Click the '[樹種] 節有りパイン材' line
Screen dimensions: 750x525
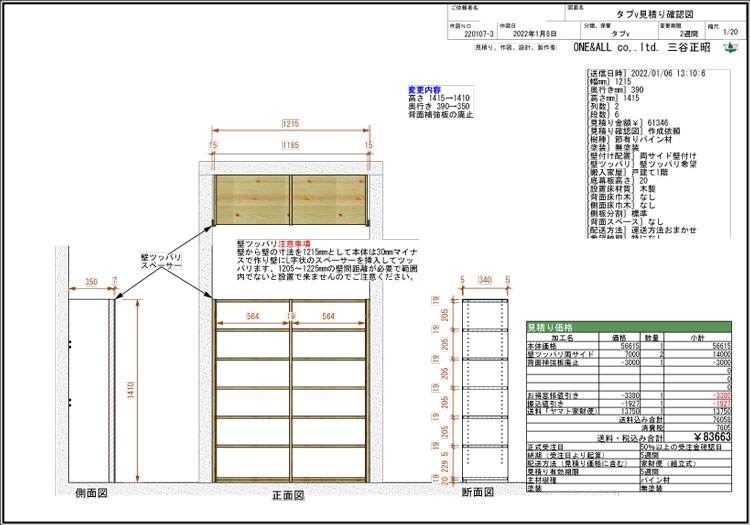[629, 139]
